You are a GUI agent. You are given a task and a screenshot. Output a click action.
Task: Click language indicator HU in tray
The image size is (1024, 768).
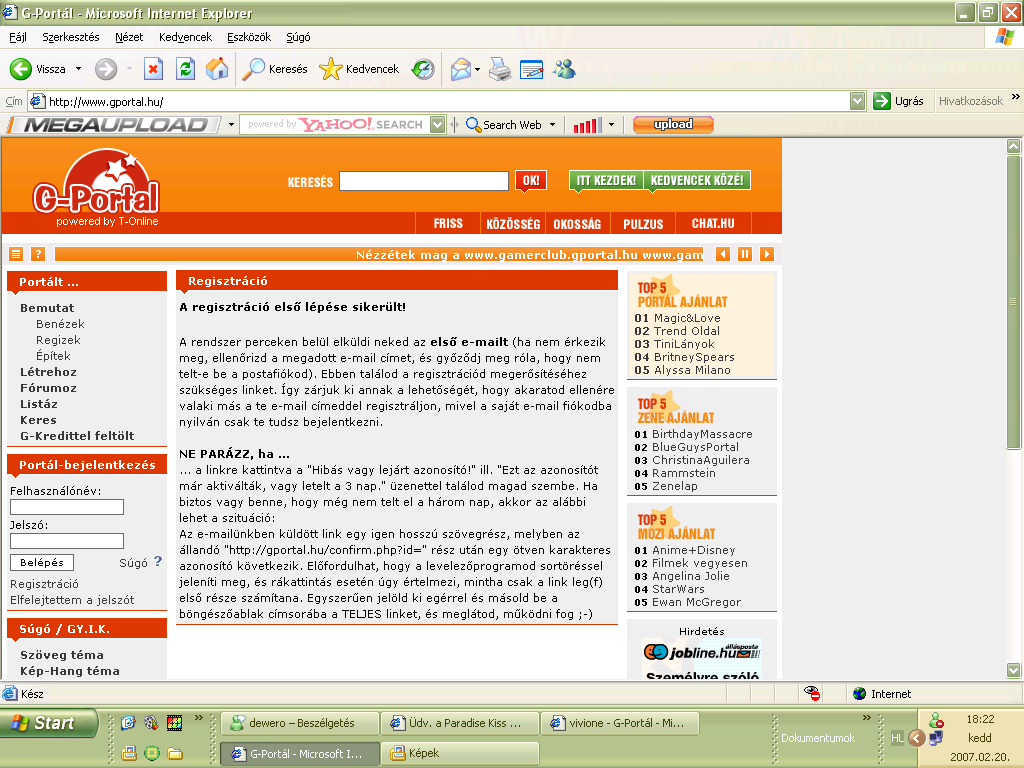tap(897, 738)
